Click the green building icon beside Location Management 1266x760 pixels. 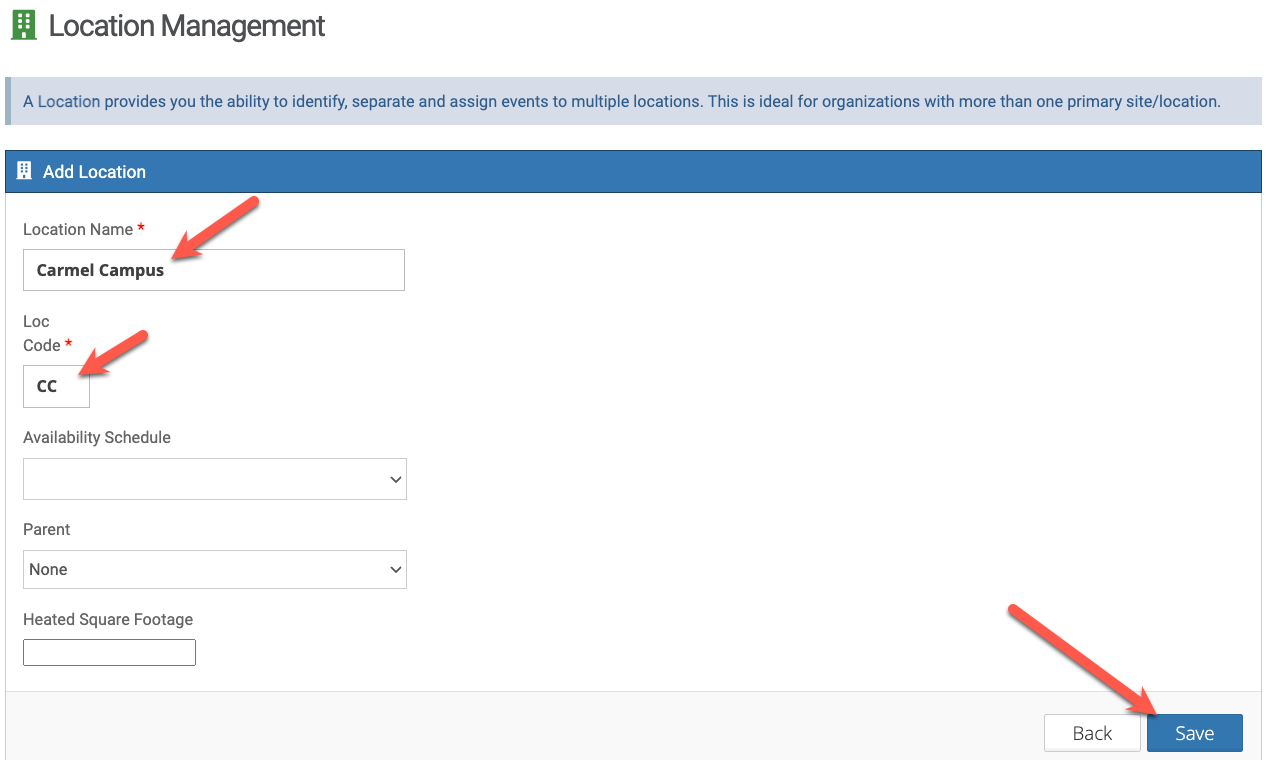[x=23, y=25]
